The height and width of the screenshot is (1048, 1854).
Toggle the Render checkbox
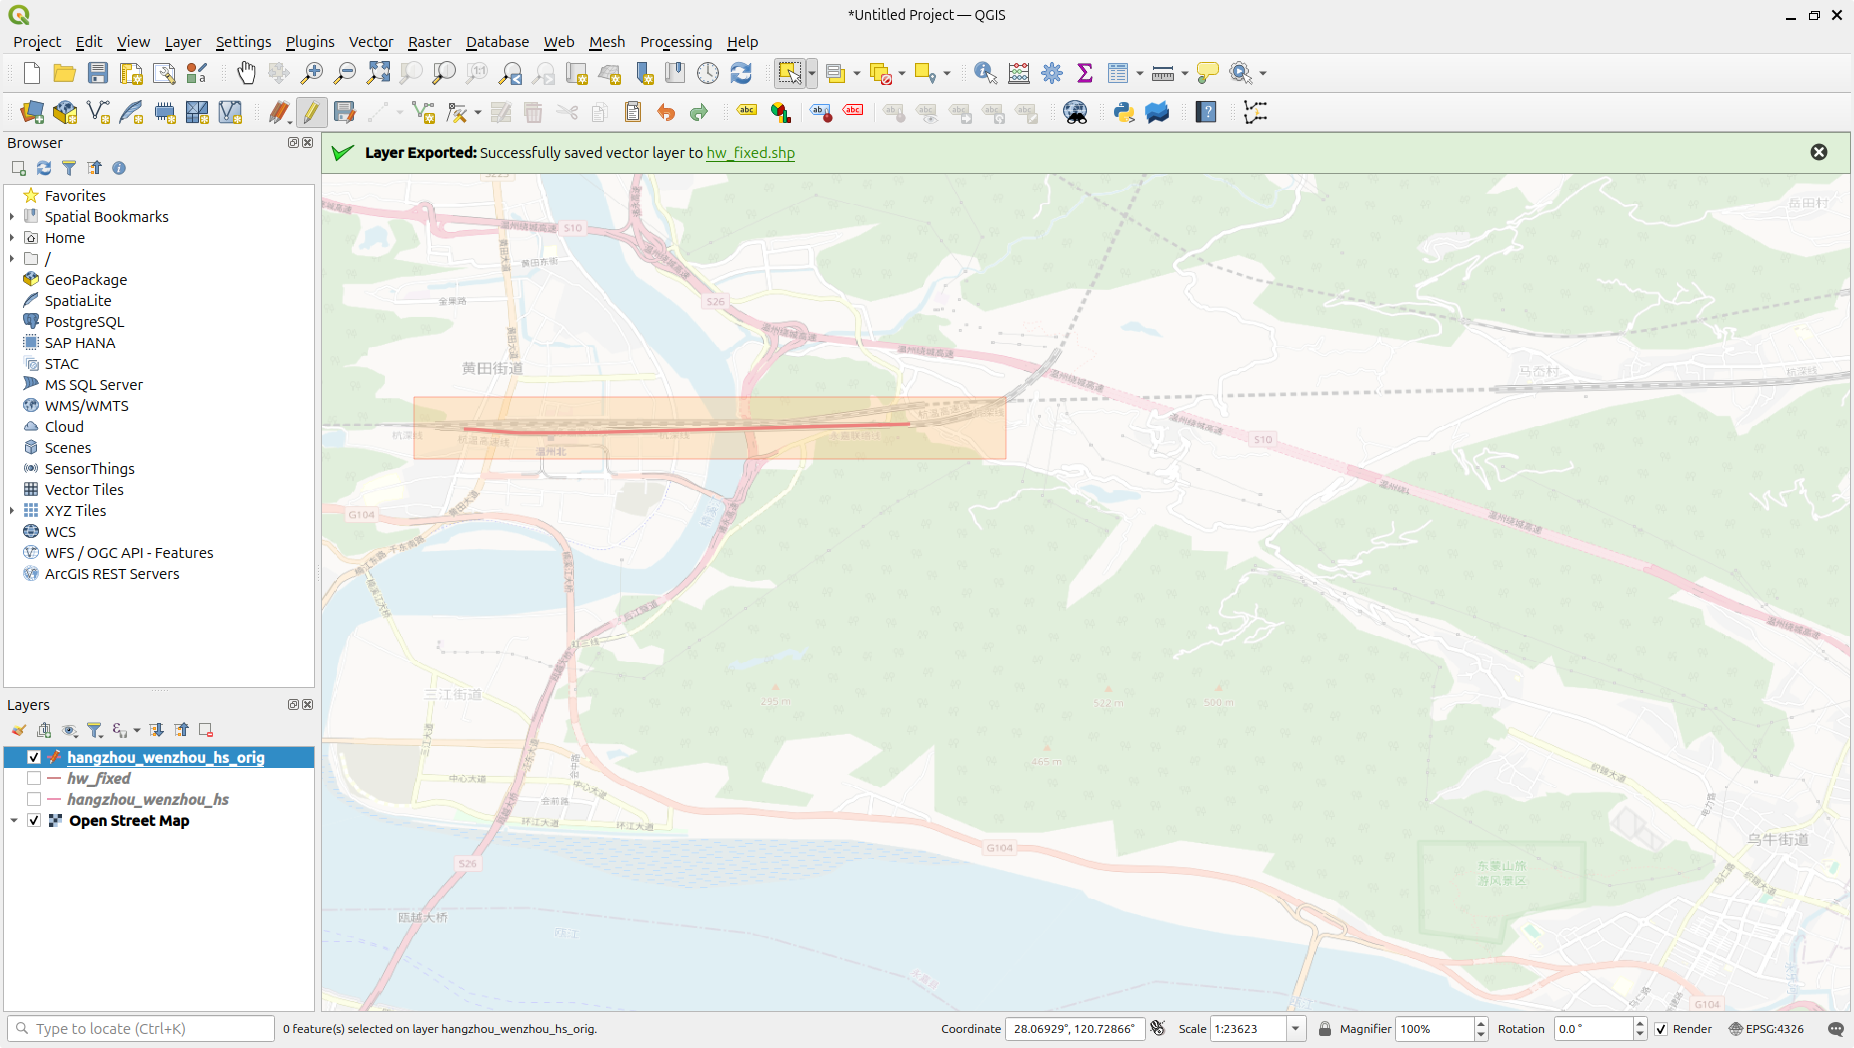pos(1661,1029)
